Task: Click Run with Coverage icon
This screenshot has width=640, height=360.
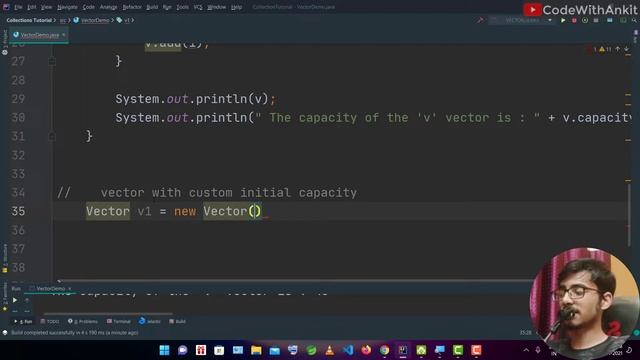Action: tap(585, 20)
